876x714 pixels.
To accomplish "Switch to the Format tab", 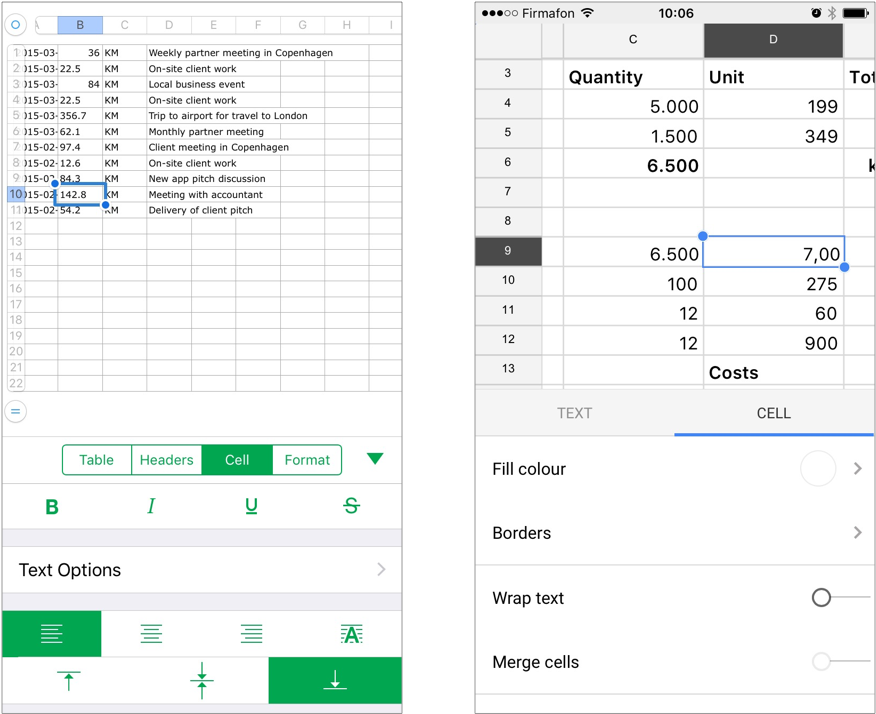I will [306, 459].
